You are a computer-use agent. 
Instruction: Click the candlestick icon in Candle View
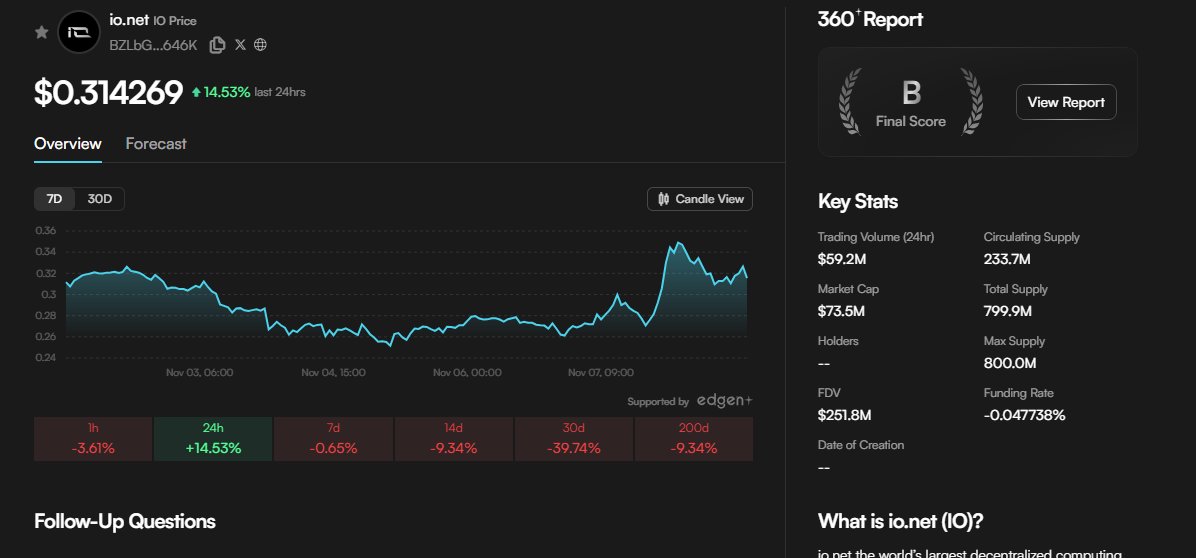[663, 199]
